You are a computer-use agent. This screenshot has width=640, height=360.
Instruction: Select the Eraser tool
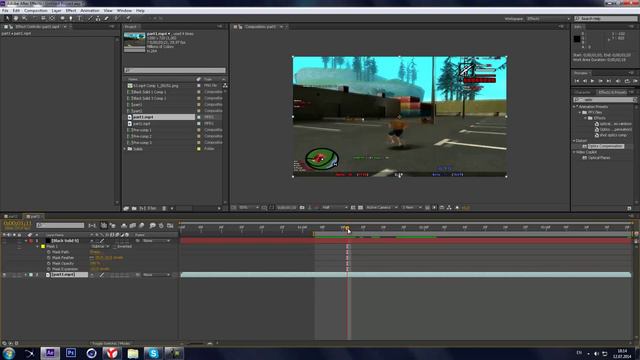pos(107,18)
